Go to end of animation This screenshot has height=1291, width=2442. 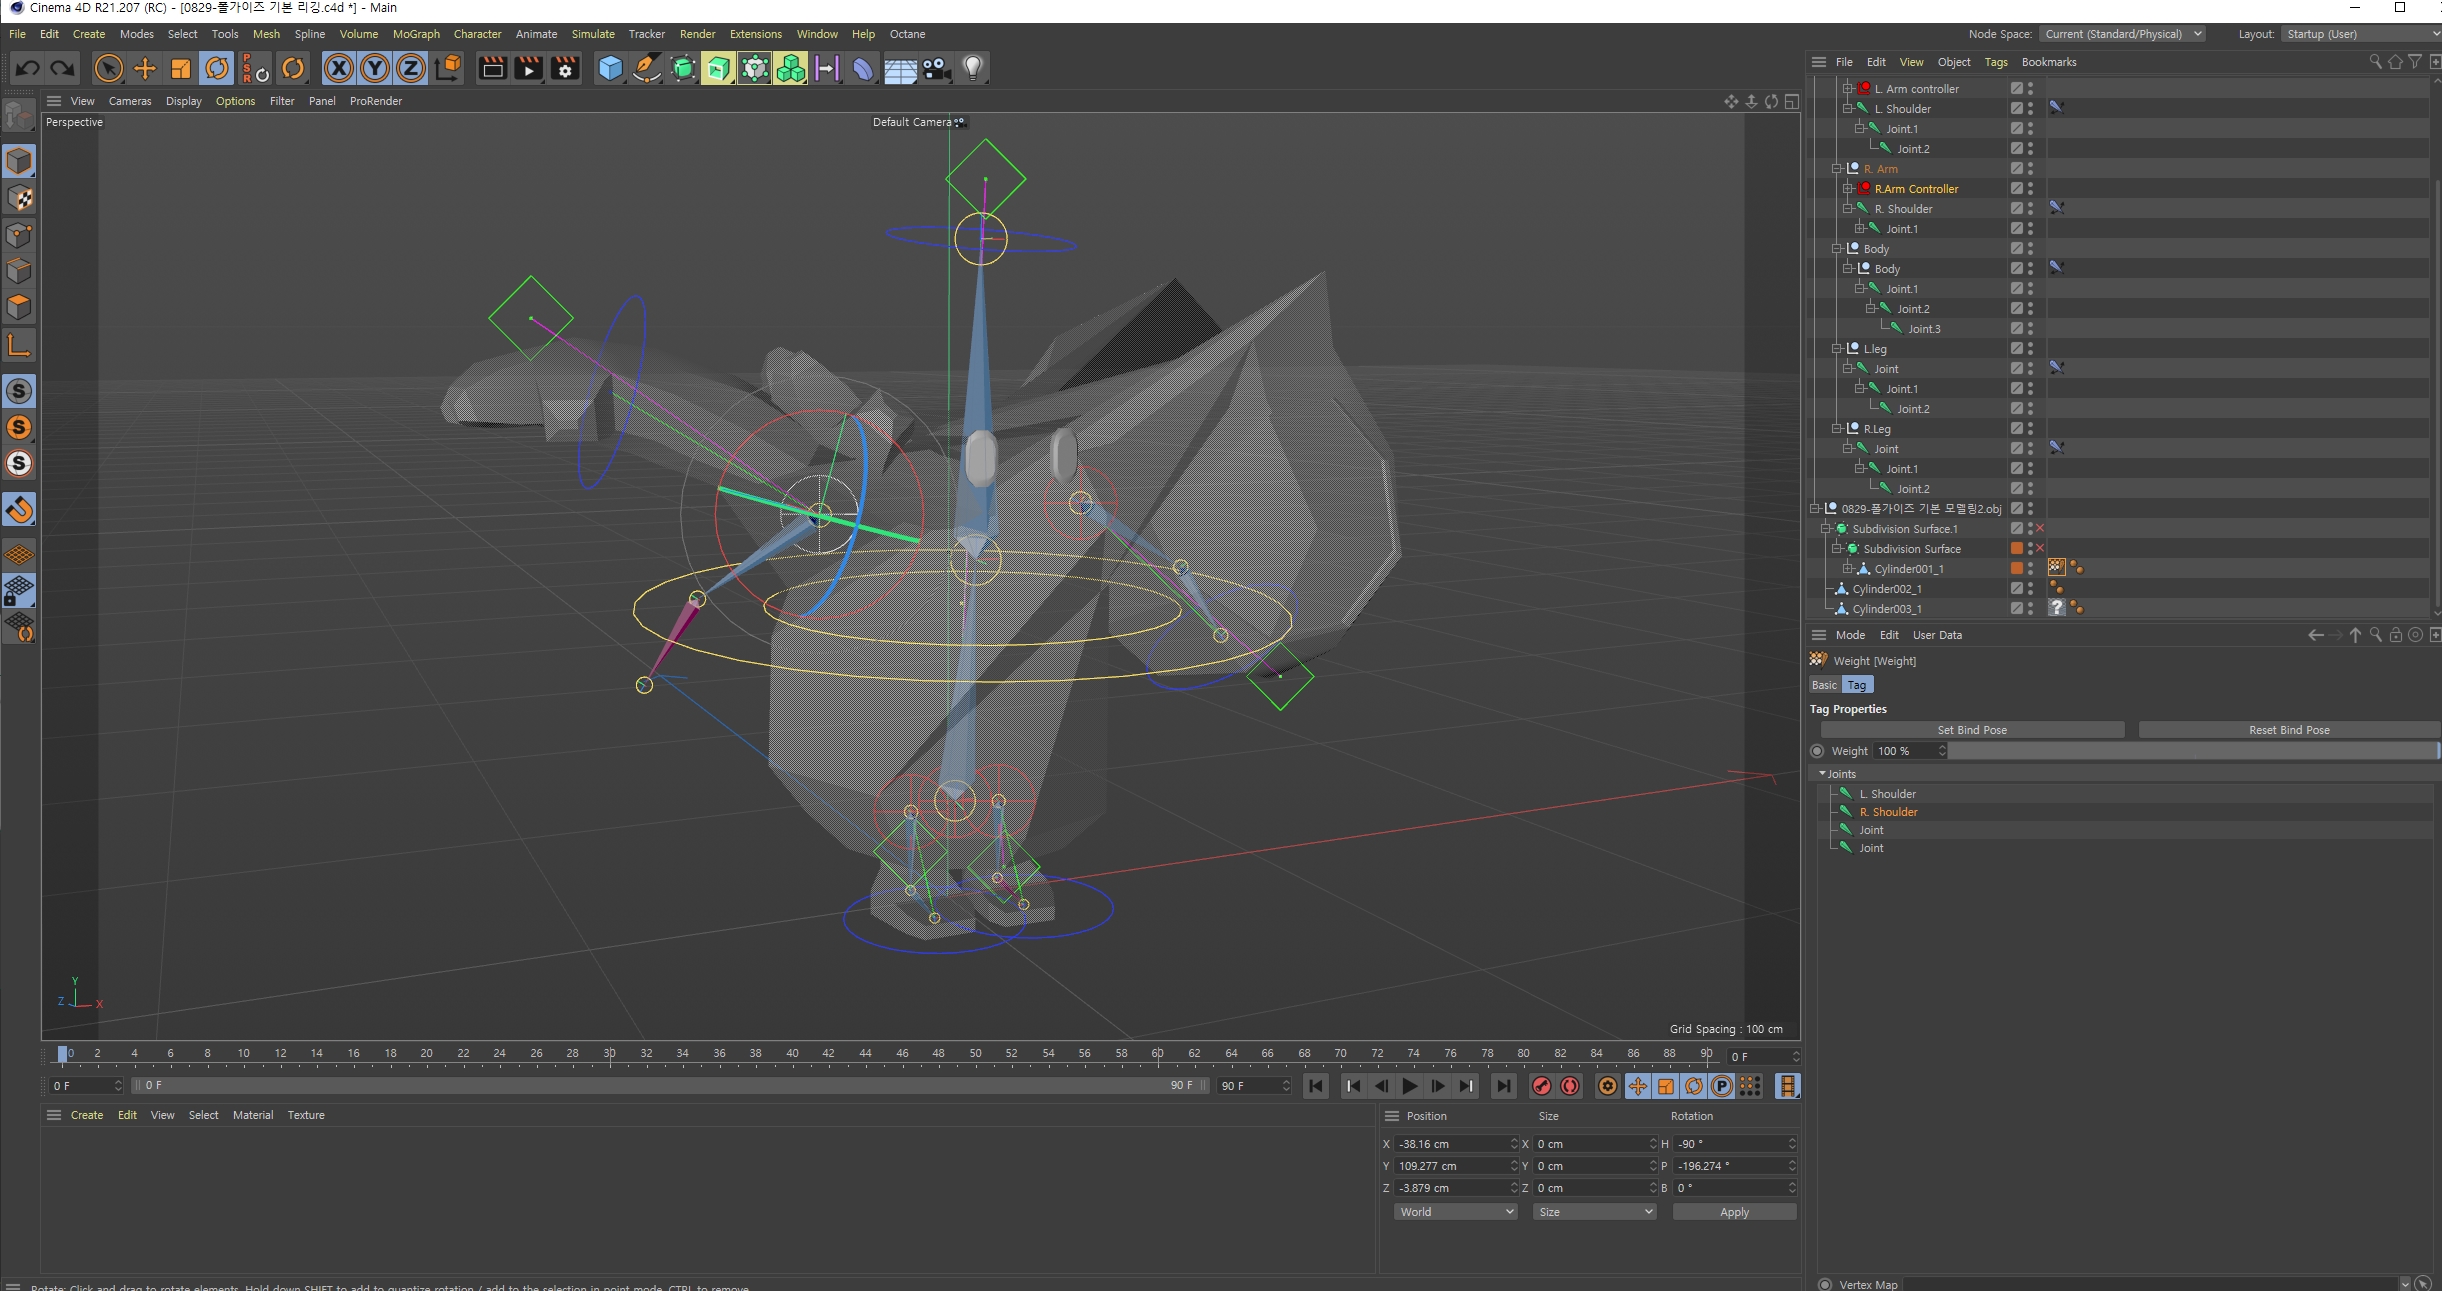pyautogui.click(x=1503, y=1086)
